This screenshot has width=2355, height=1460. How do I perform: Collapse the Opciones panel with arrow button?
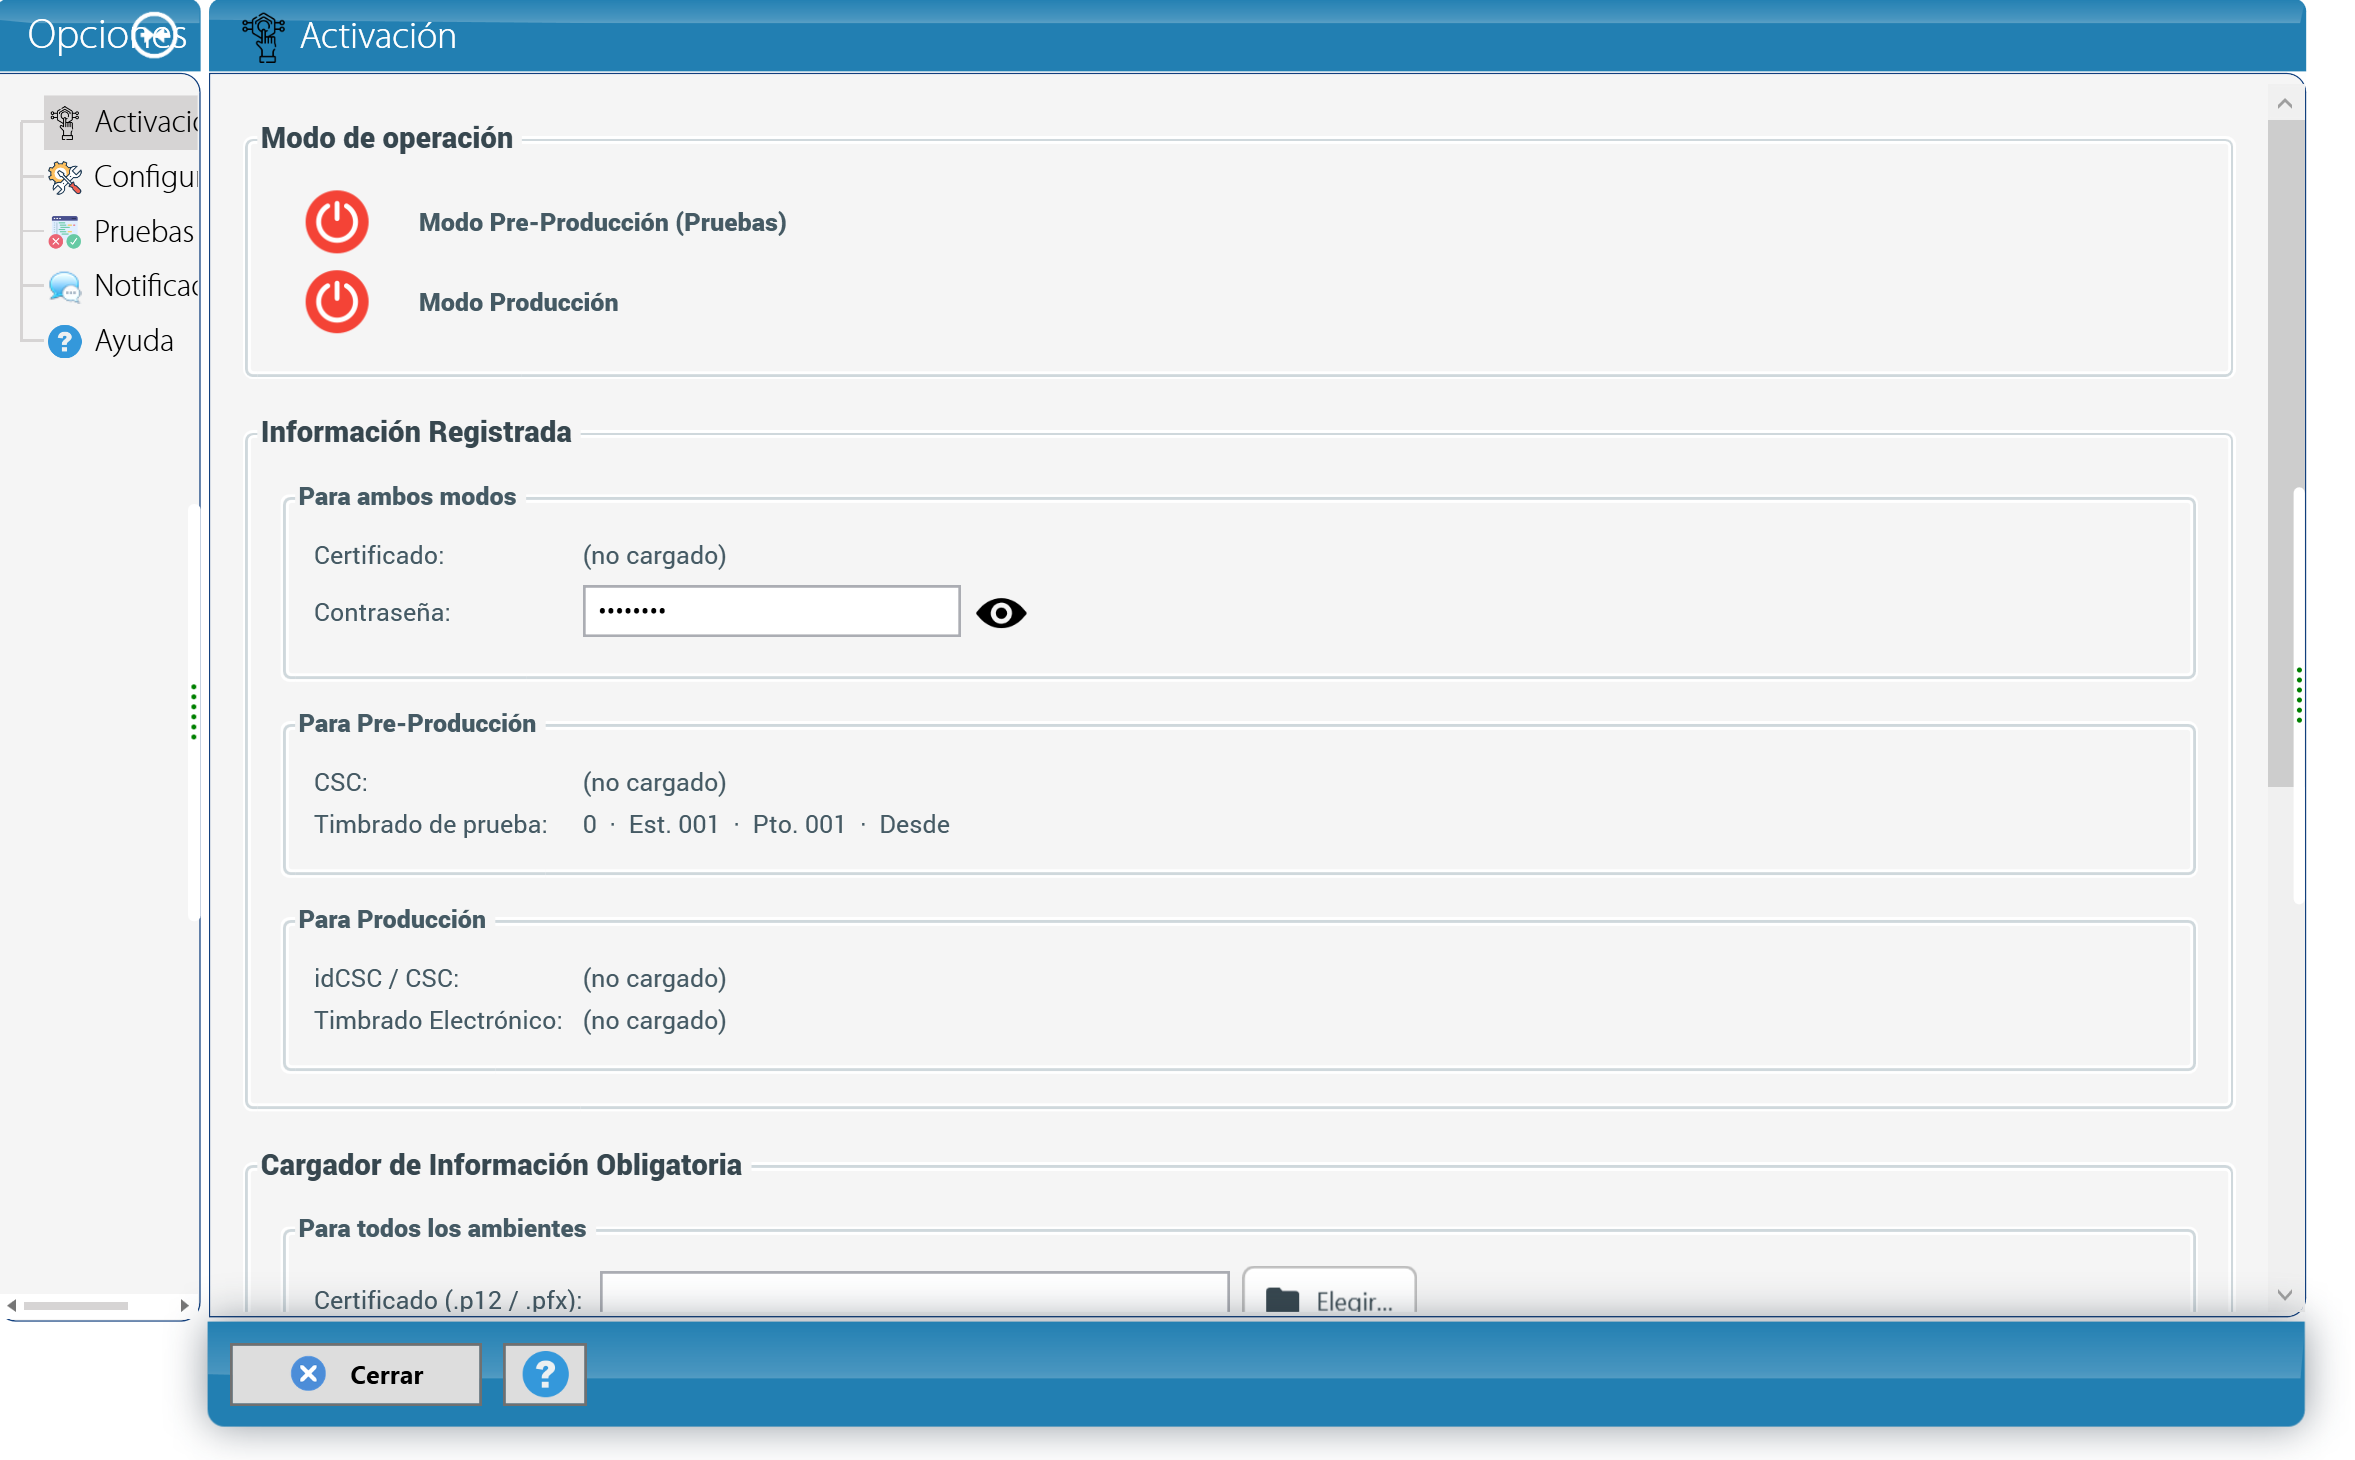point(154,36)
